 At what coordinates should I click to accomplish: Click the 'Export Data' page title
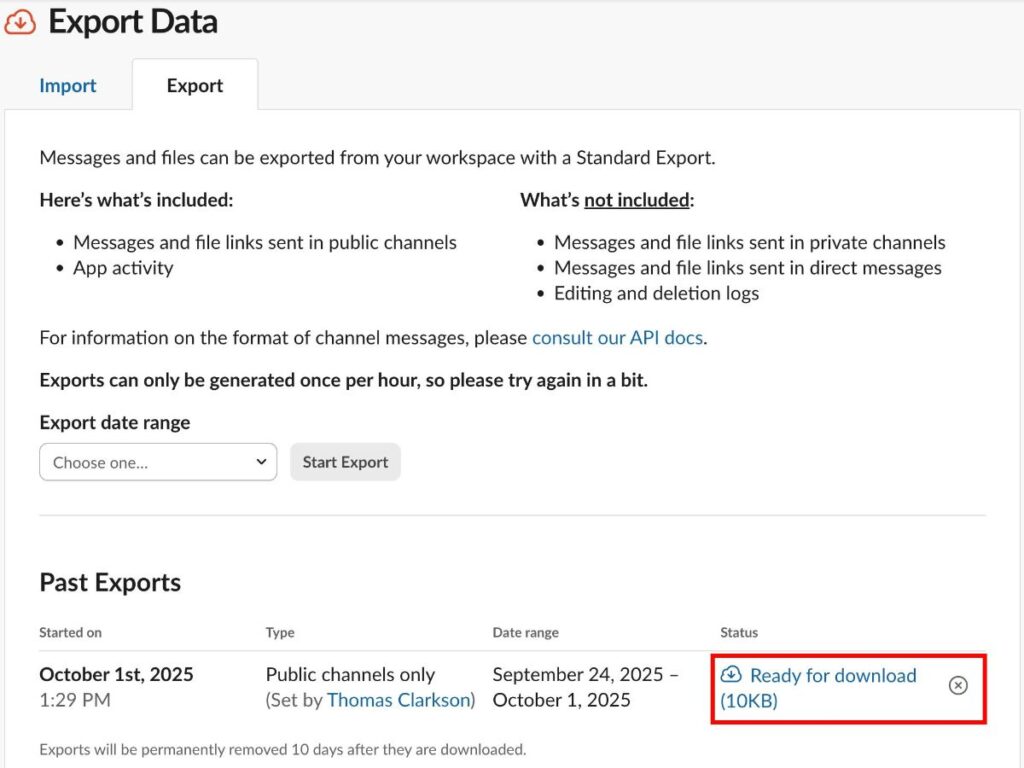click(x=133, y=22)
